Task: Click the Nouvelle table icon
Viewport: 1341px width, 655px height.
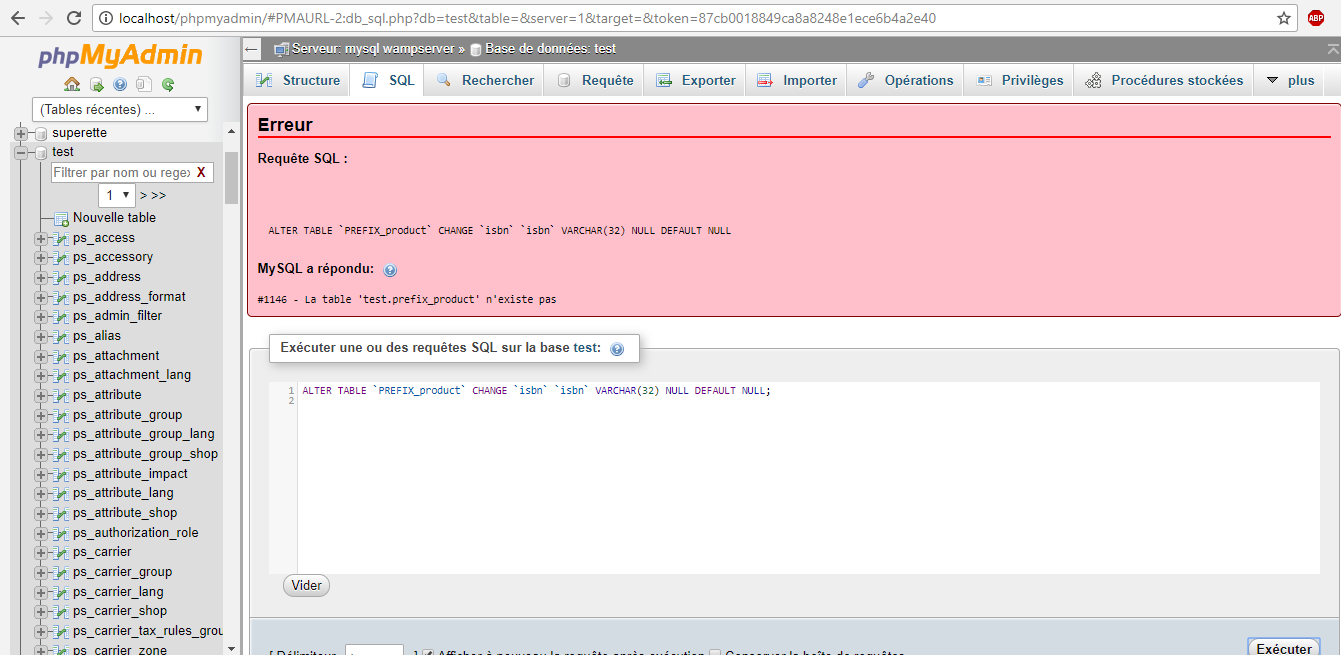Action: (x=60, y=218)
